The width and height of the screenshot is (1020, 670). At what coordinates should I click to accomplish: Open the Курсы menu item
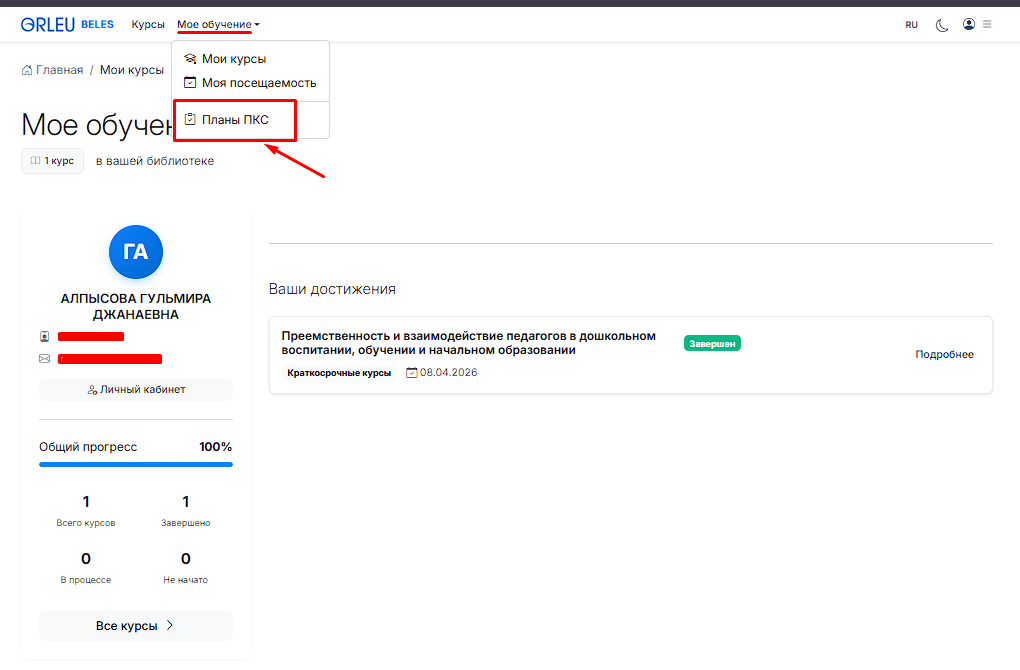click(148, 24)
